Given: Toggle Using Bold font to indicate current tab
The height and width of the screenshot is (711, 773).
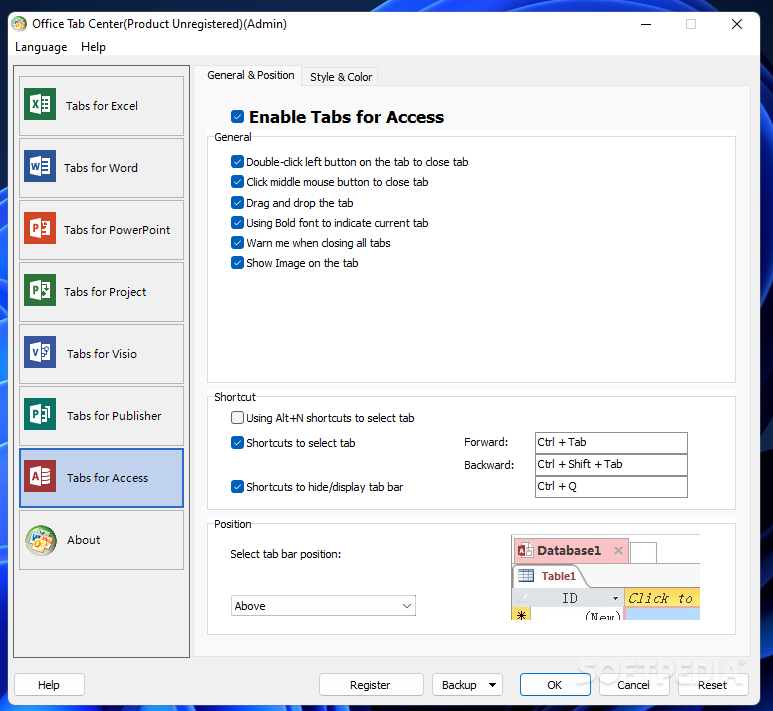Looking at the screenshot, I should point(237,223).
